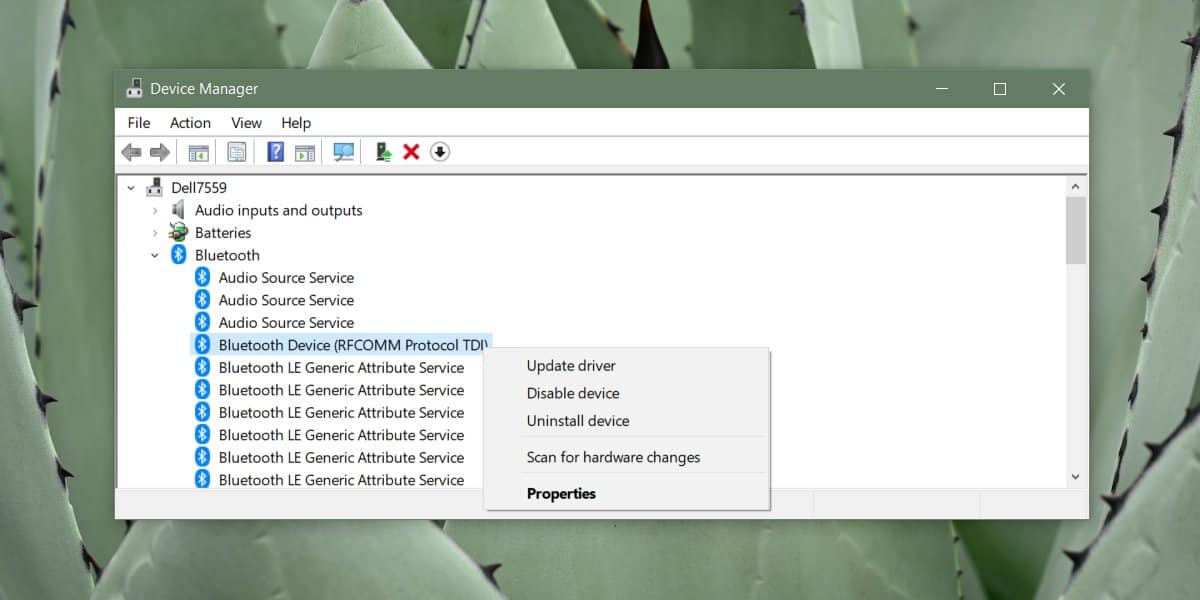Viewport: 1200px width, 600px height.
Task: Click the Disable device toolbar icon
Action: pos(440,151)
